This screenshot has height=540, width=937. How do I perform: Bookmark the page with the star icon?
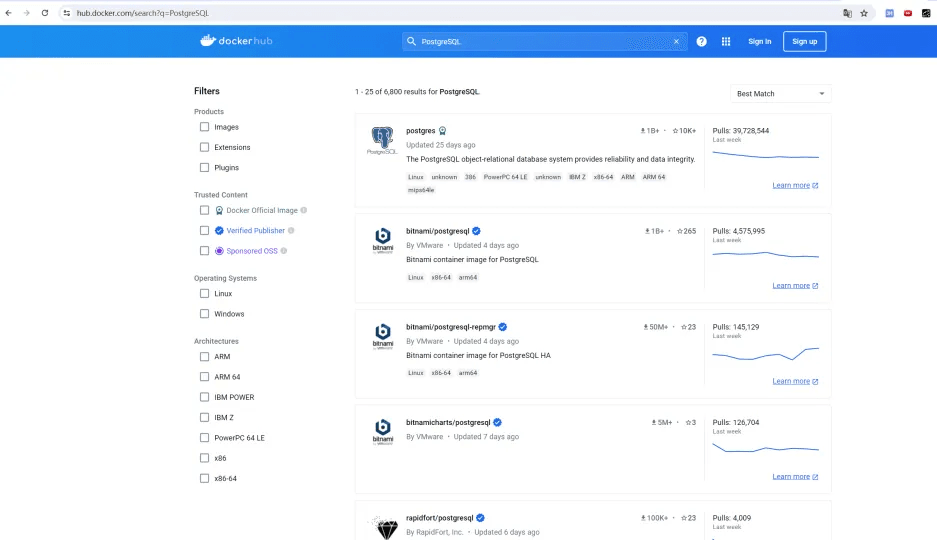tap(864, 13)
